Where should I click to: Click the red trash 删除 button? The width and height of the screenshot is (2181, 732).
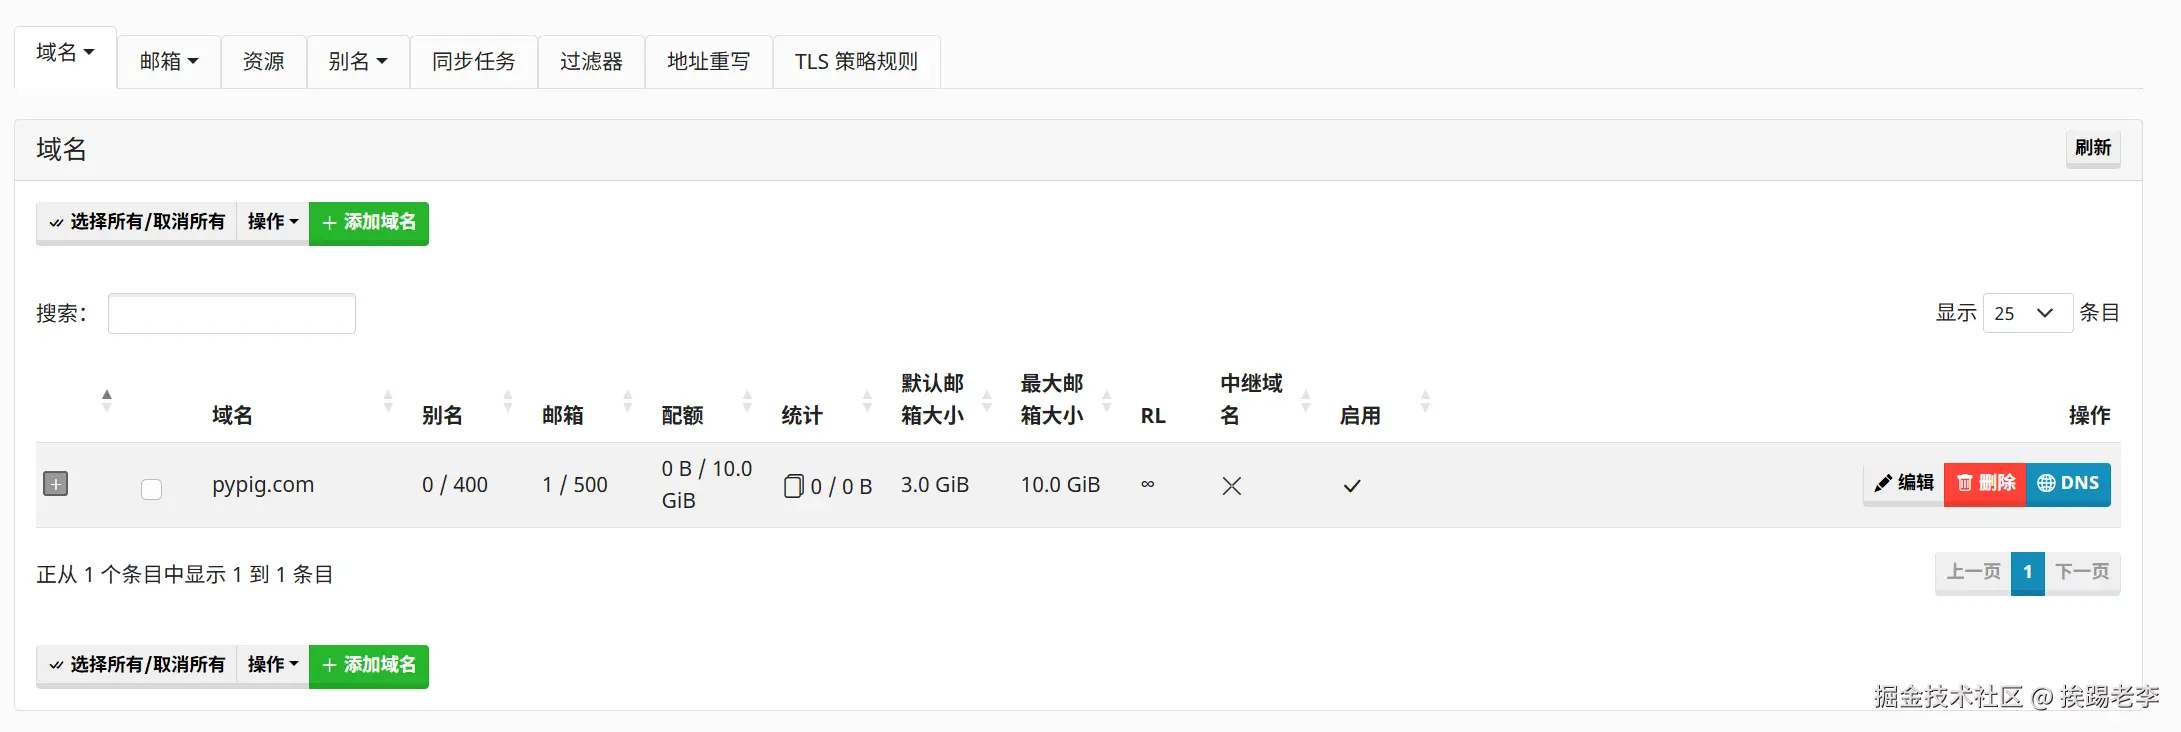pyautogui.click(x=1985, y=484)
